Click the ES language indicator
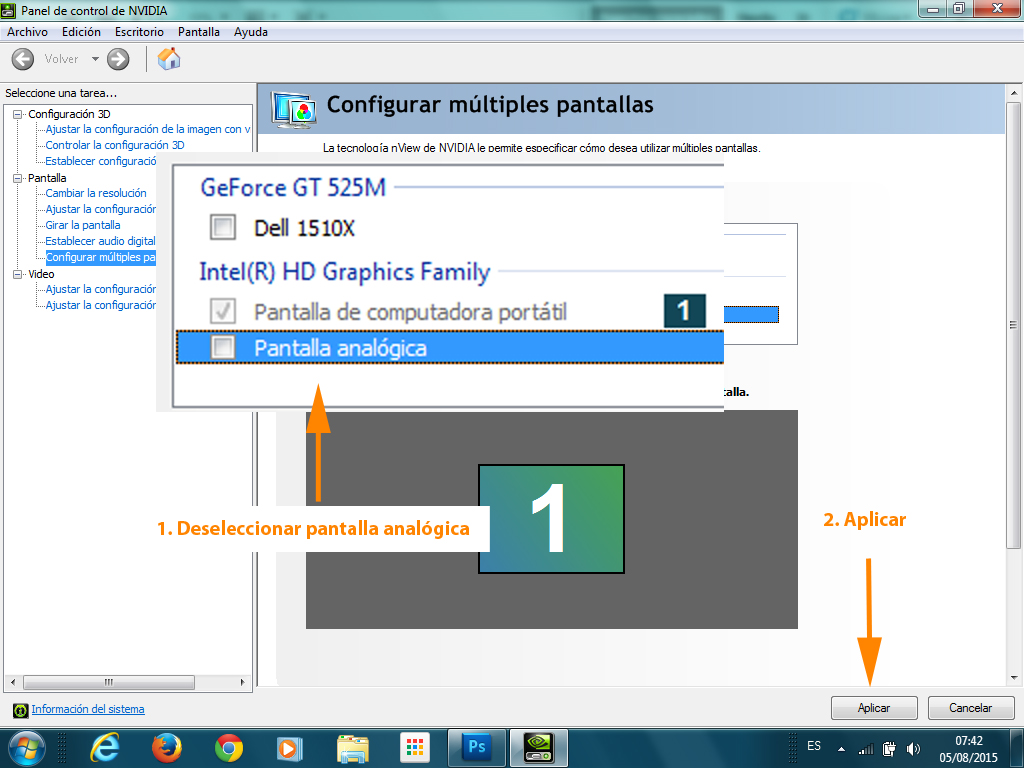Screen dimensions: 1024x768 814,746
